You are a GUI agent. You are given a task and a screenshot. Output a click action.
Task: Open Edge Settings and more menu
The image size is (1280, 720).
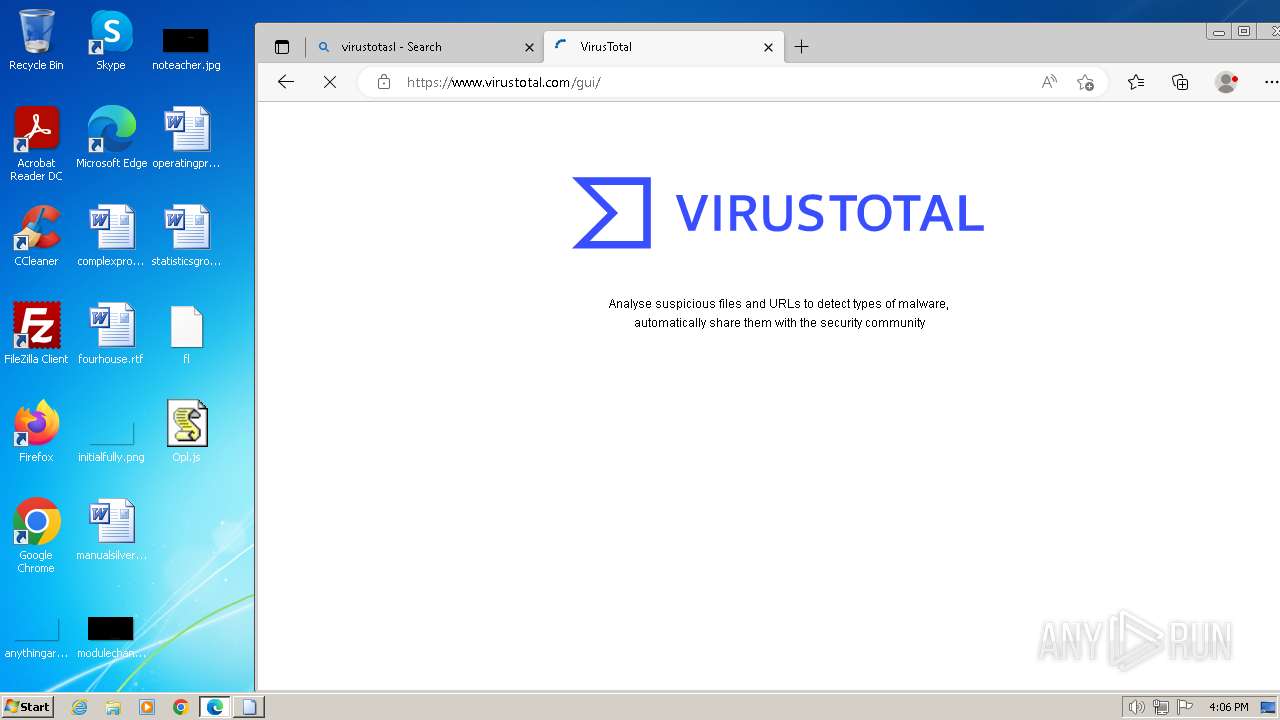[1271, 82]
